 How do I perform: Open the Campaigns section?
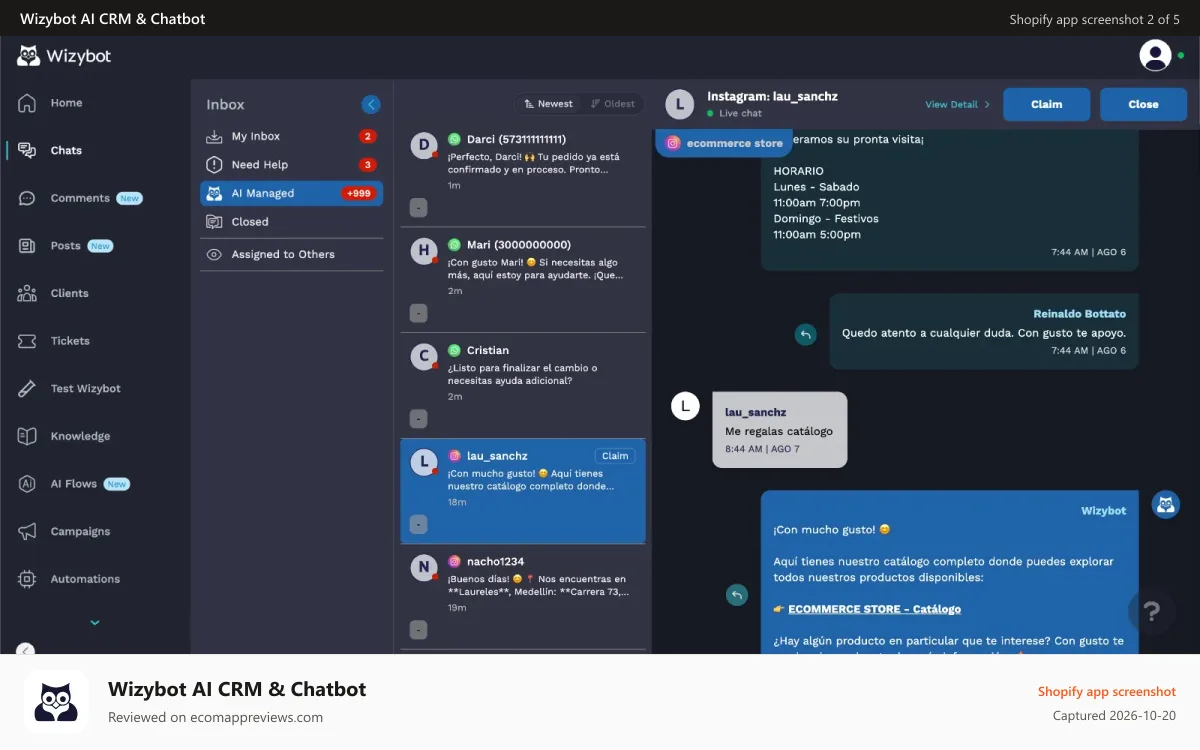80,532
